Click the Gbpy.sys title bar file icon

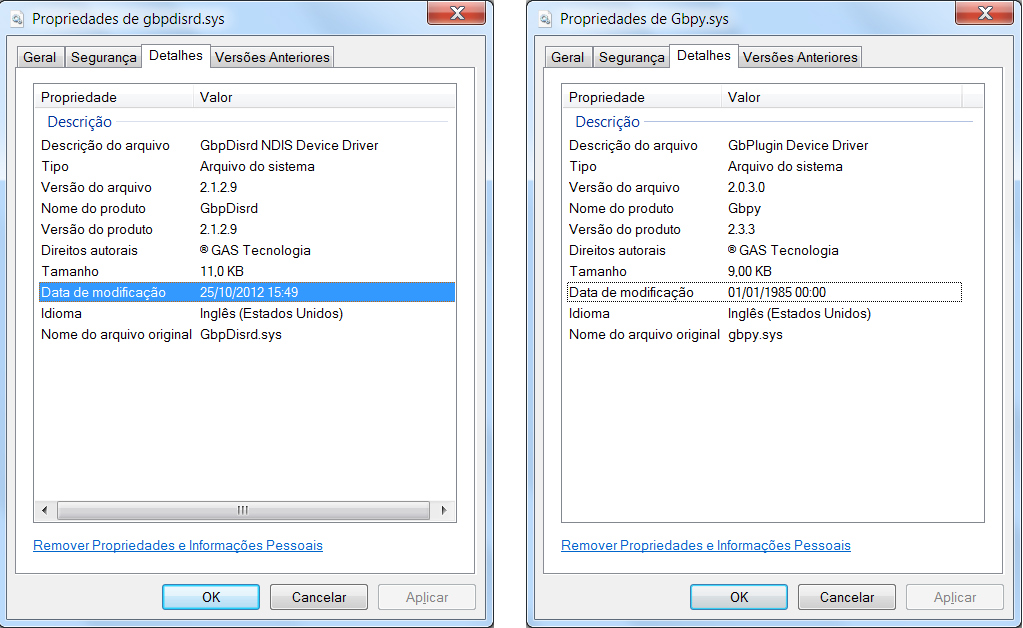(x=544, y=19)
